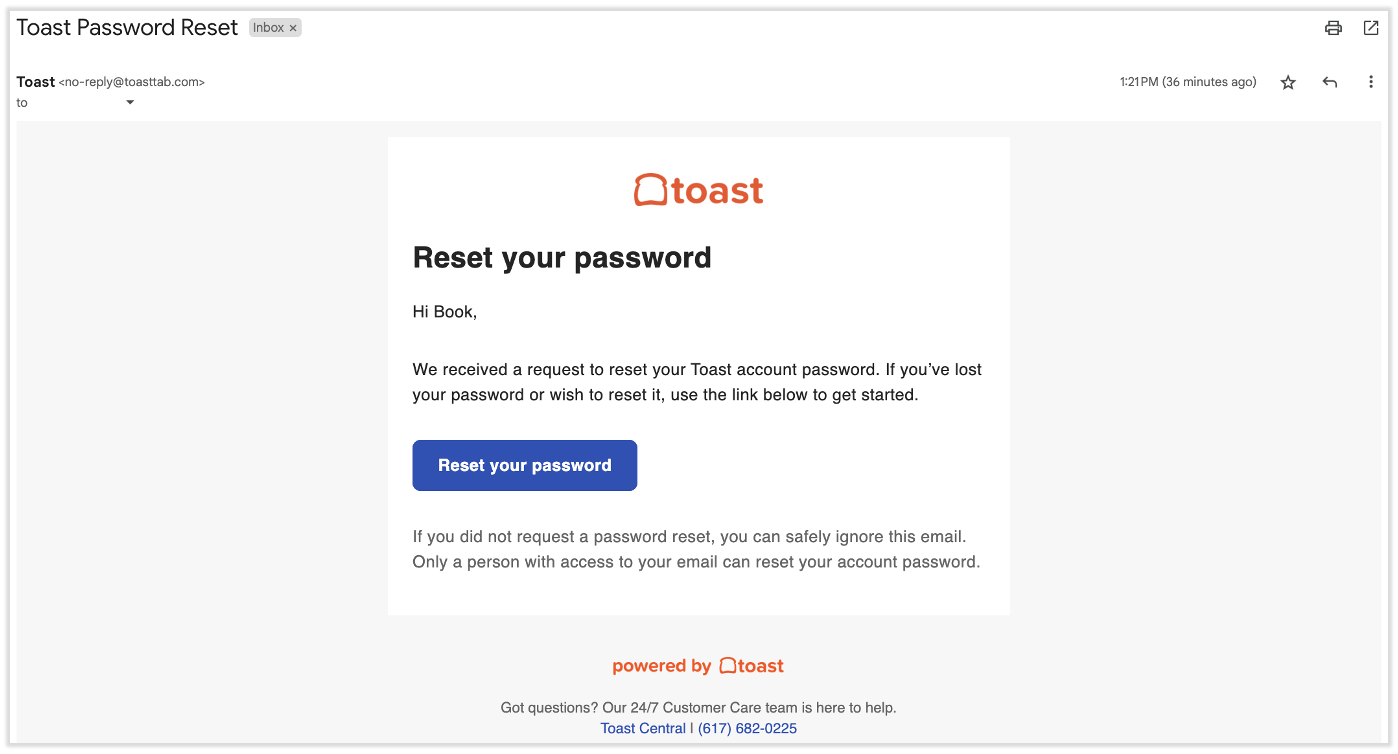Click the subject line Toast Password Reset
Viewport: 1398px width, 754px height.
pos(127,27)
